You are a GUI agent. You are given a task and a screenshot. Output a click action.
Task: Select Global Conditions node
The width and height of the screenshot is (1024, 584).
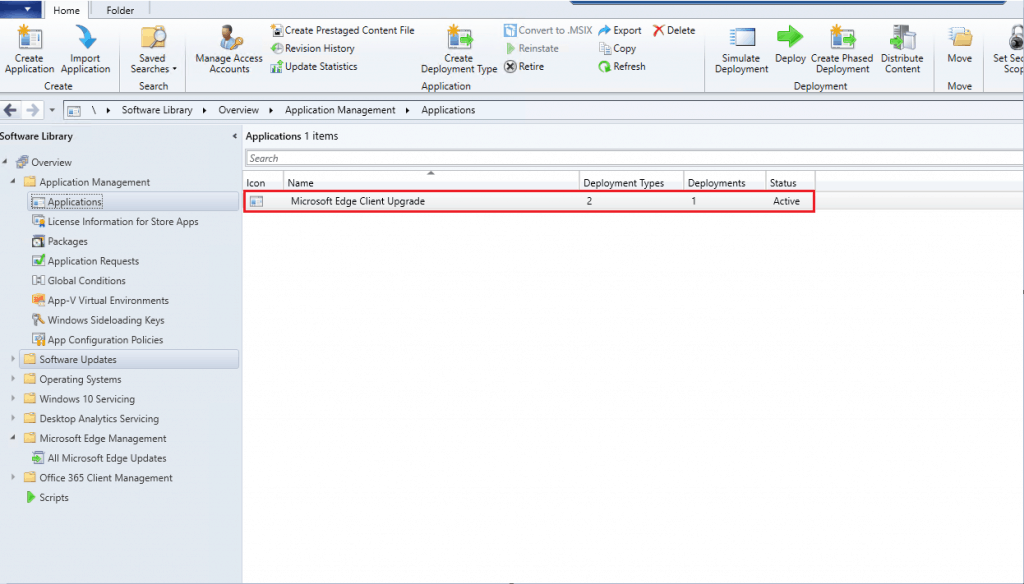pyautogui.click(x=86, y=280)
